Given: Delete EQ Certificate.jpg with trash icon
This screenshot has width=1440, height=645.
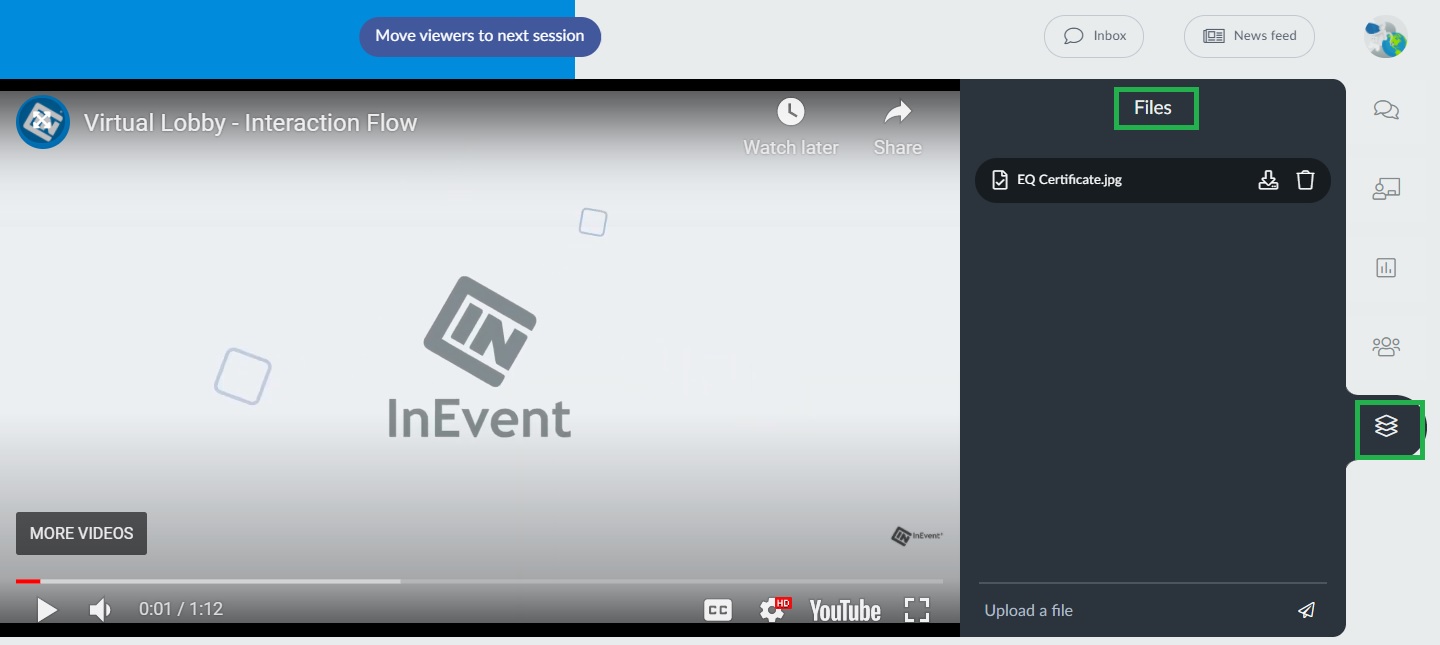Looking at the screenshot, I should [1305, 180].
